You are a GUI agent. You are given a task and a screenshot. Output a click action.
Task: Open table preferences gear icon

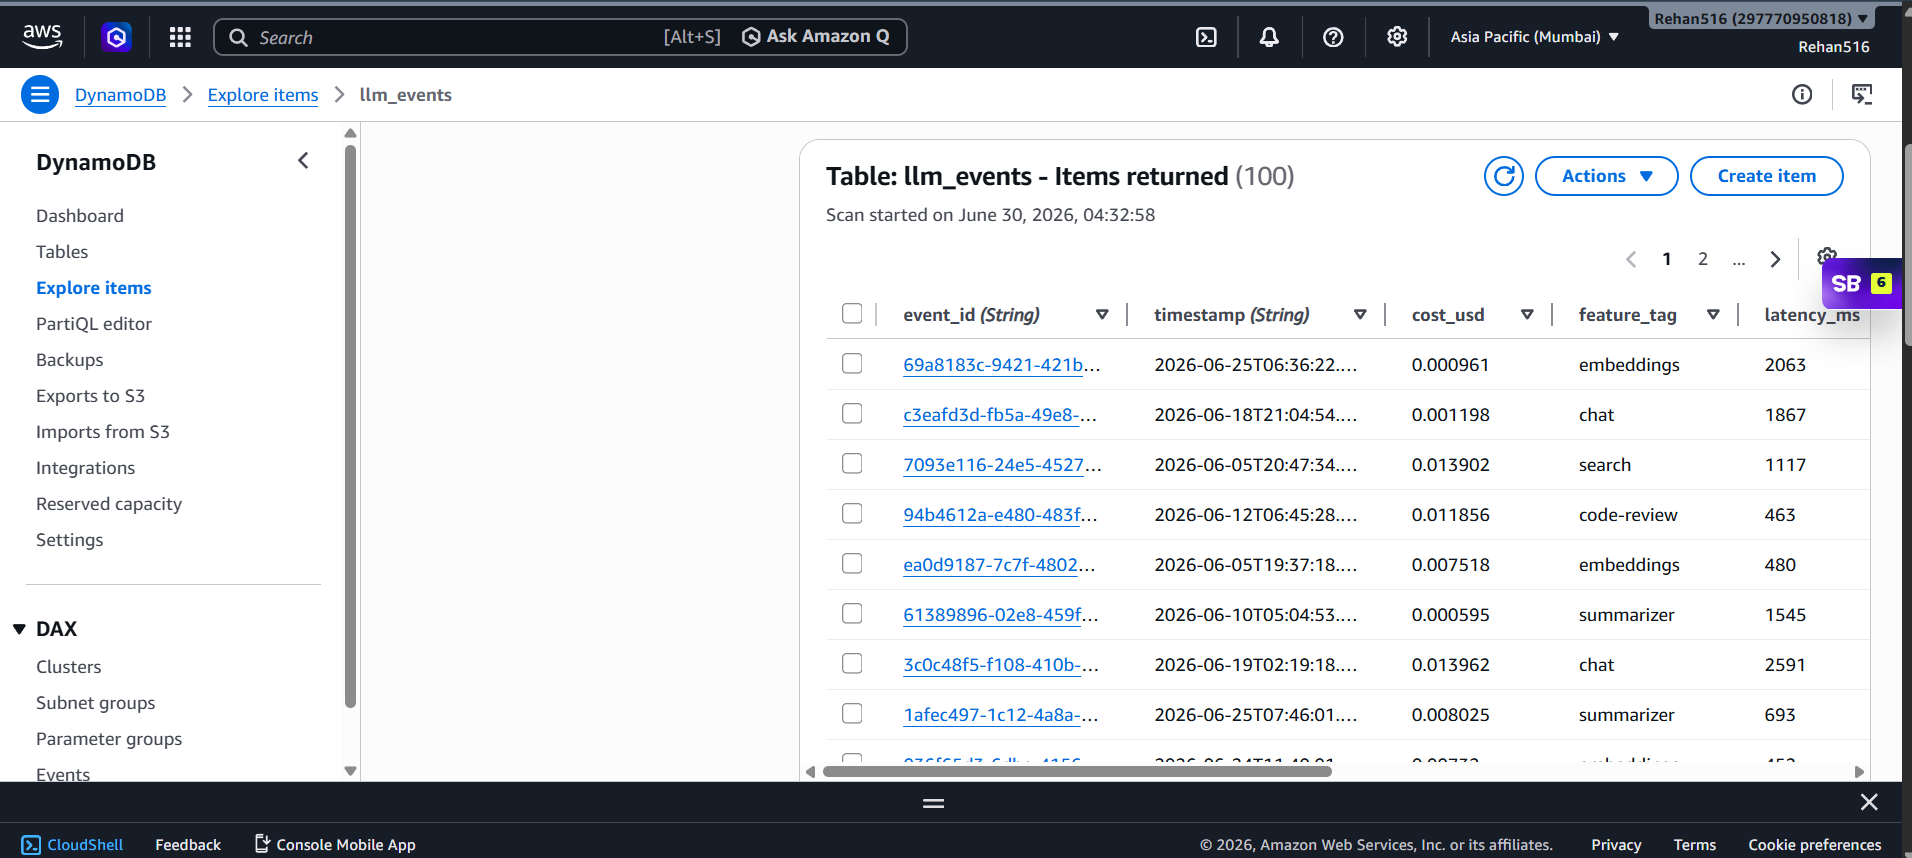(x=1826, y=255)
